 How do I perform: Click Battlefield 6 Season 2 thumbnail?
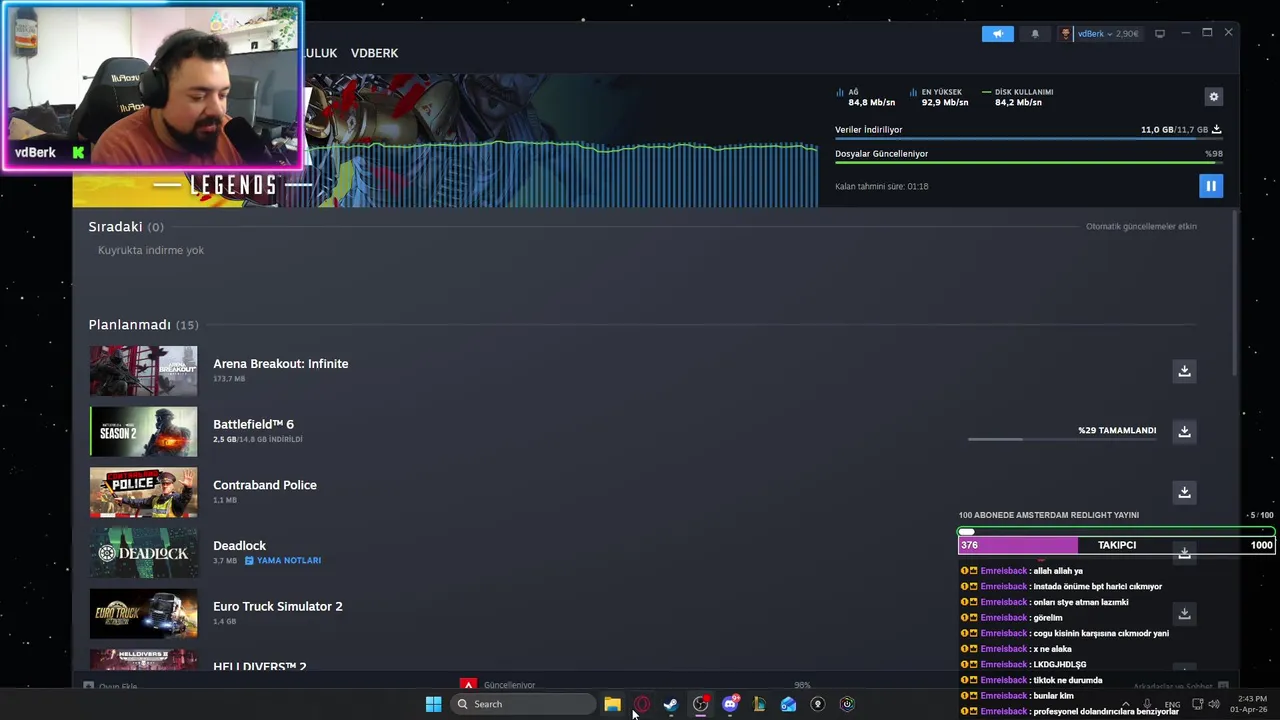pyautogui.click(x=144, y=432)
